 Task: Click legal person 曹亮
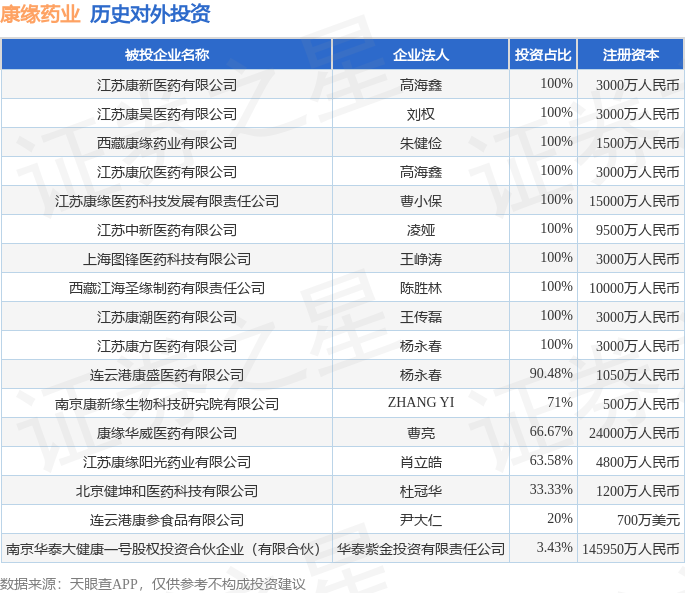[x=421, y=433]
